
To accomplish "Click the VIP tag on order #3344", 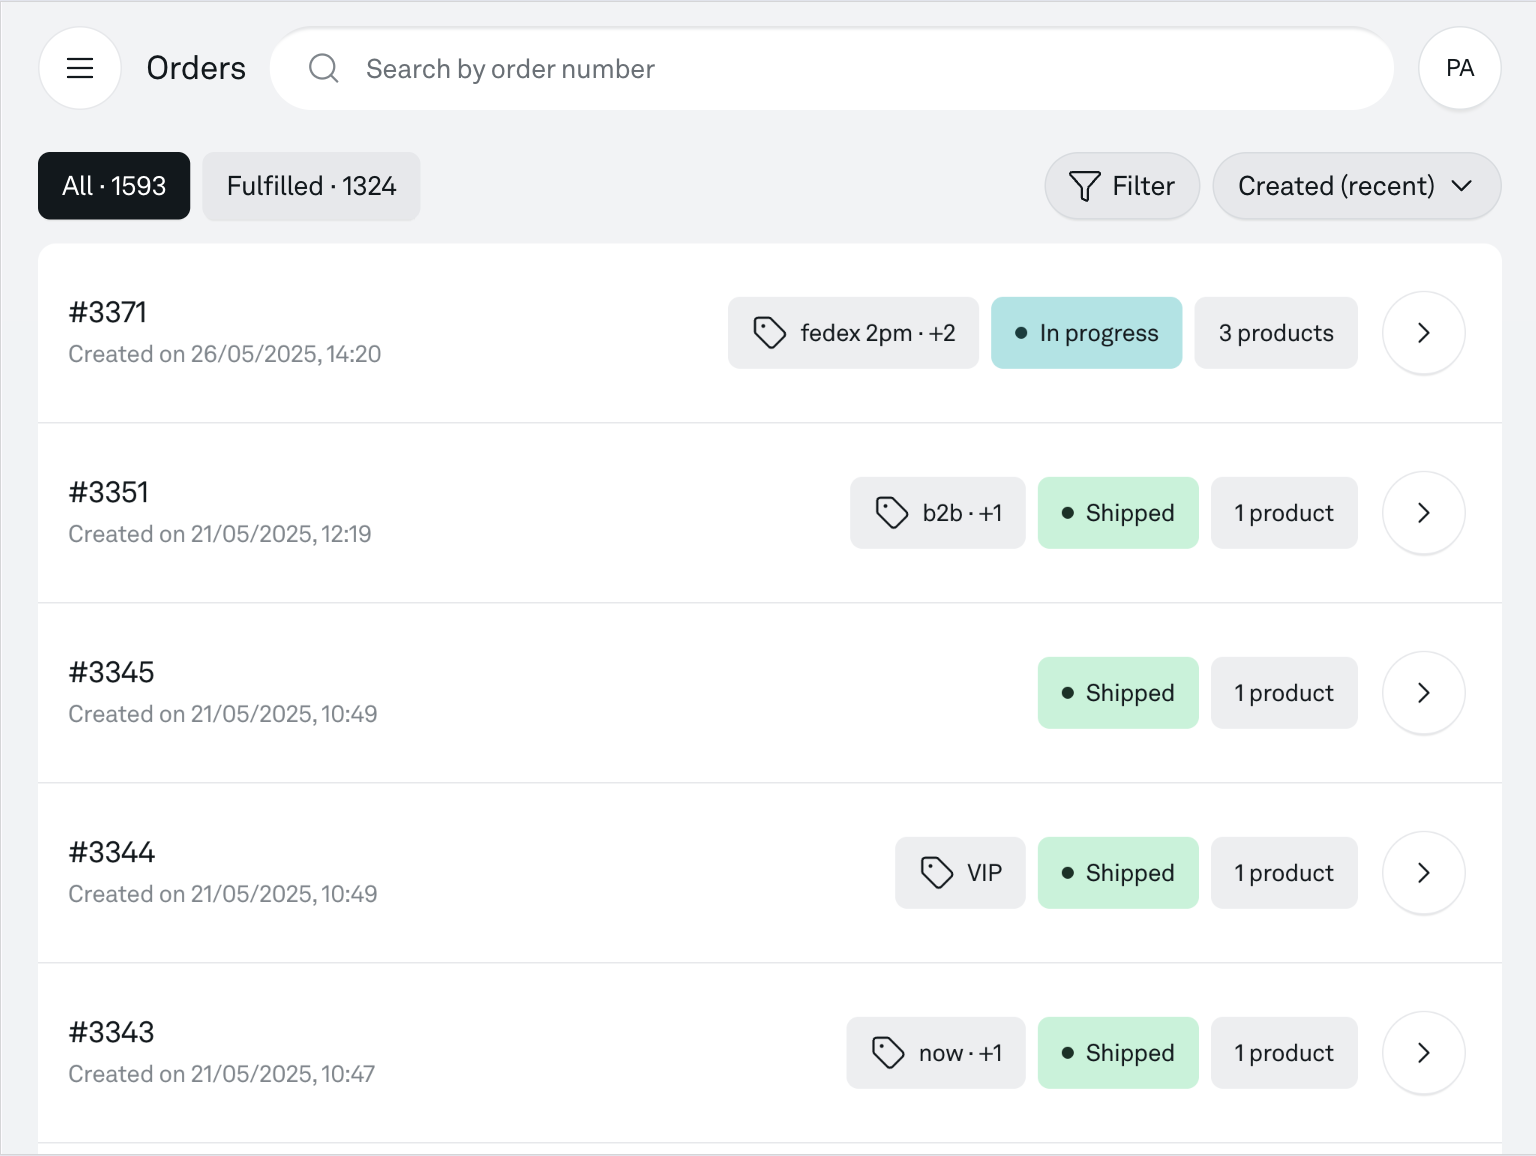I will point(960,873).
